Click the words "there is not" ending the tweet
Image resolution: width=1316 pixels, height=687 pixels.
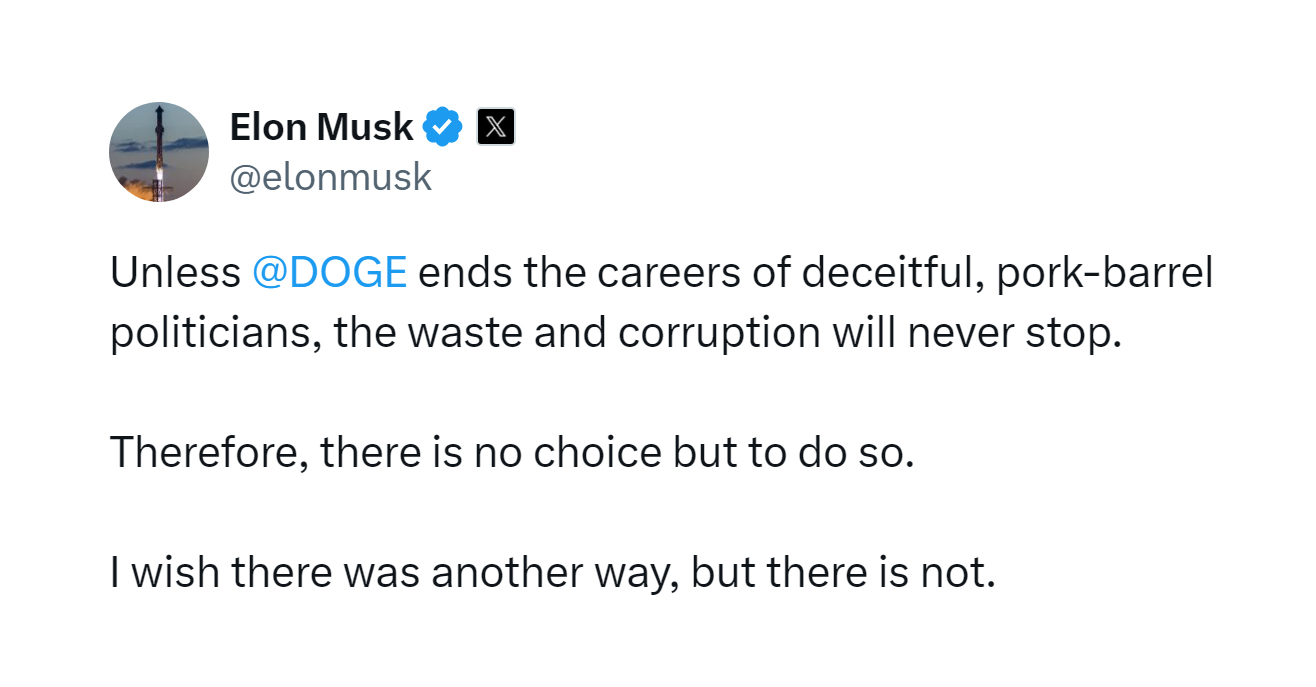point(878,573)
